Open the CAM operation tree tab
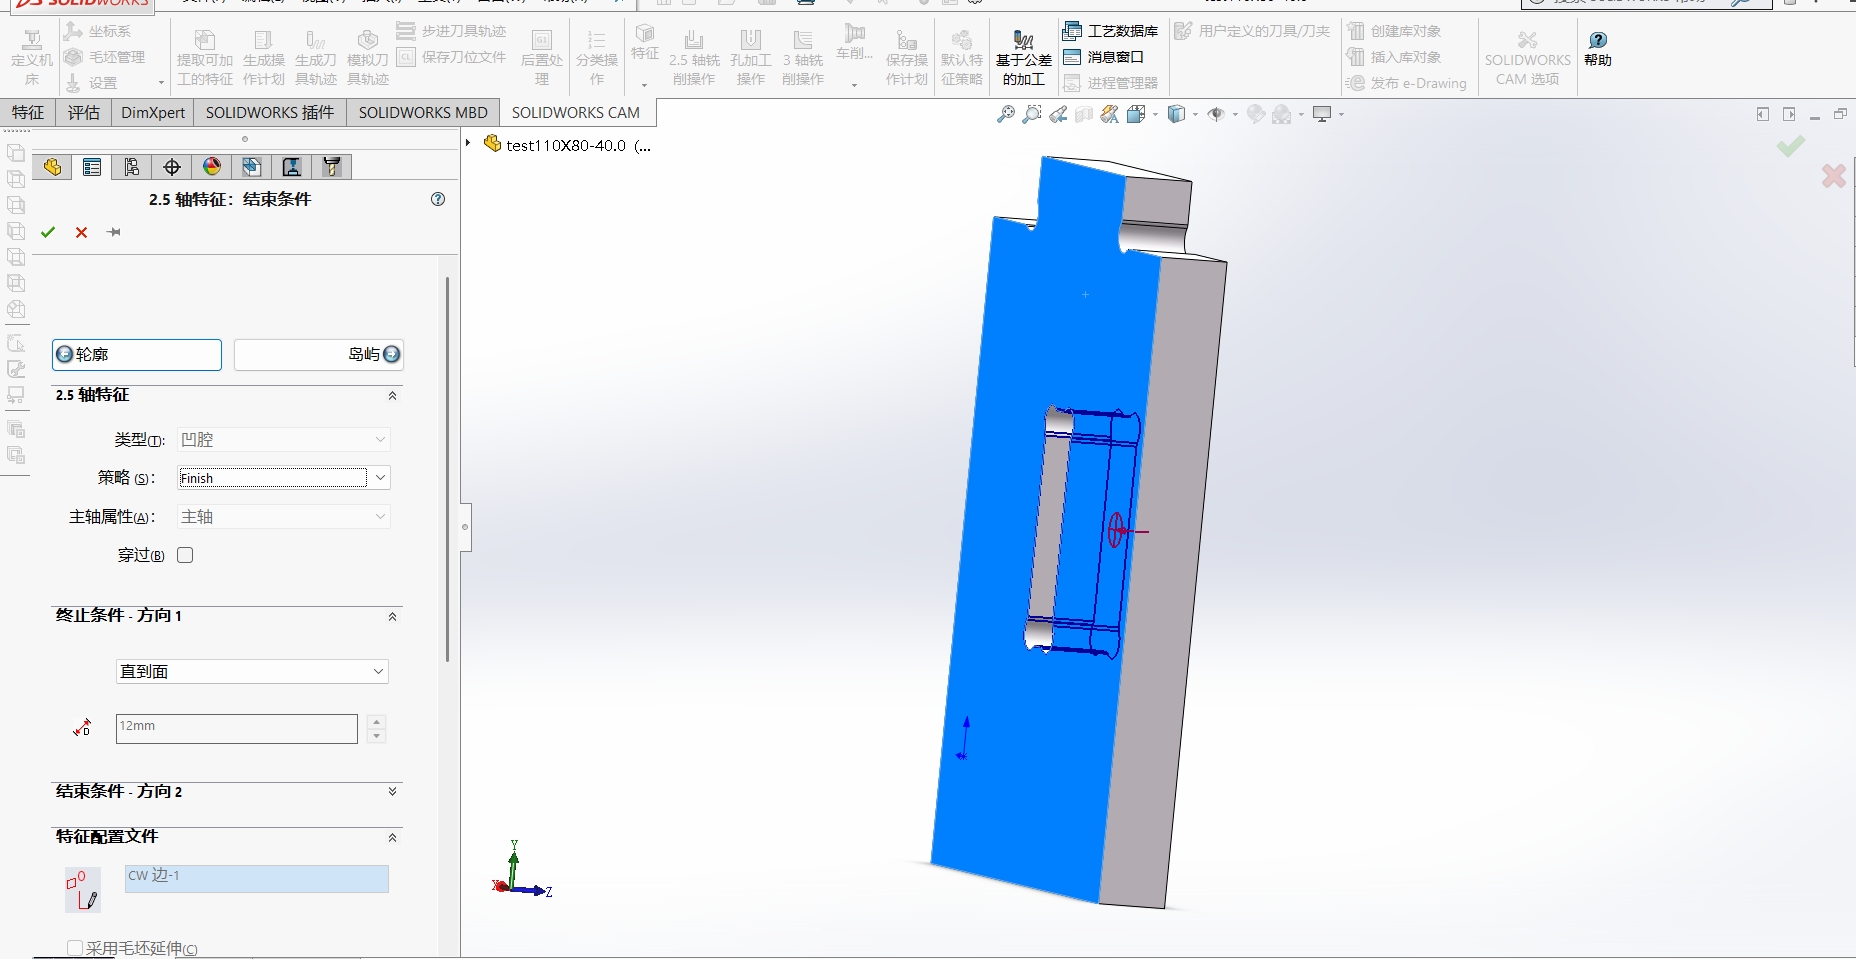The image size is (1856, 959). pos(292,167)
